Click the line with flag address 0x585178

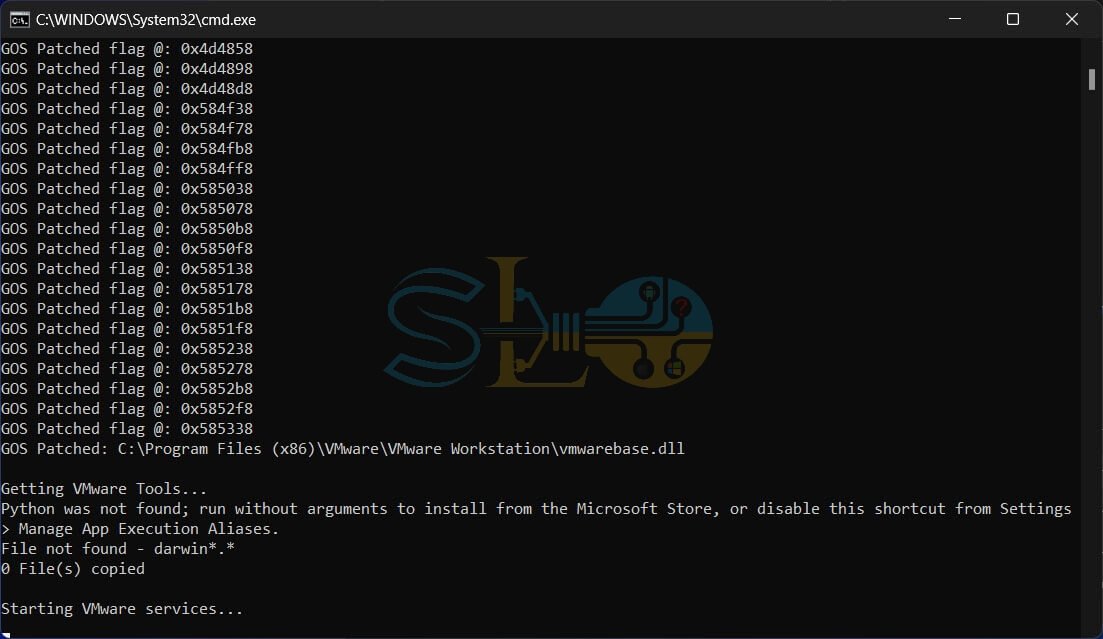point(127,289)
